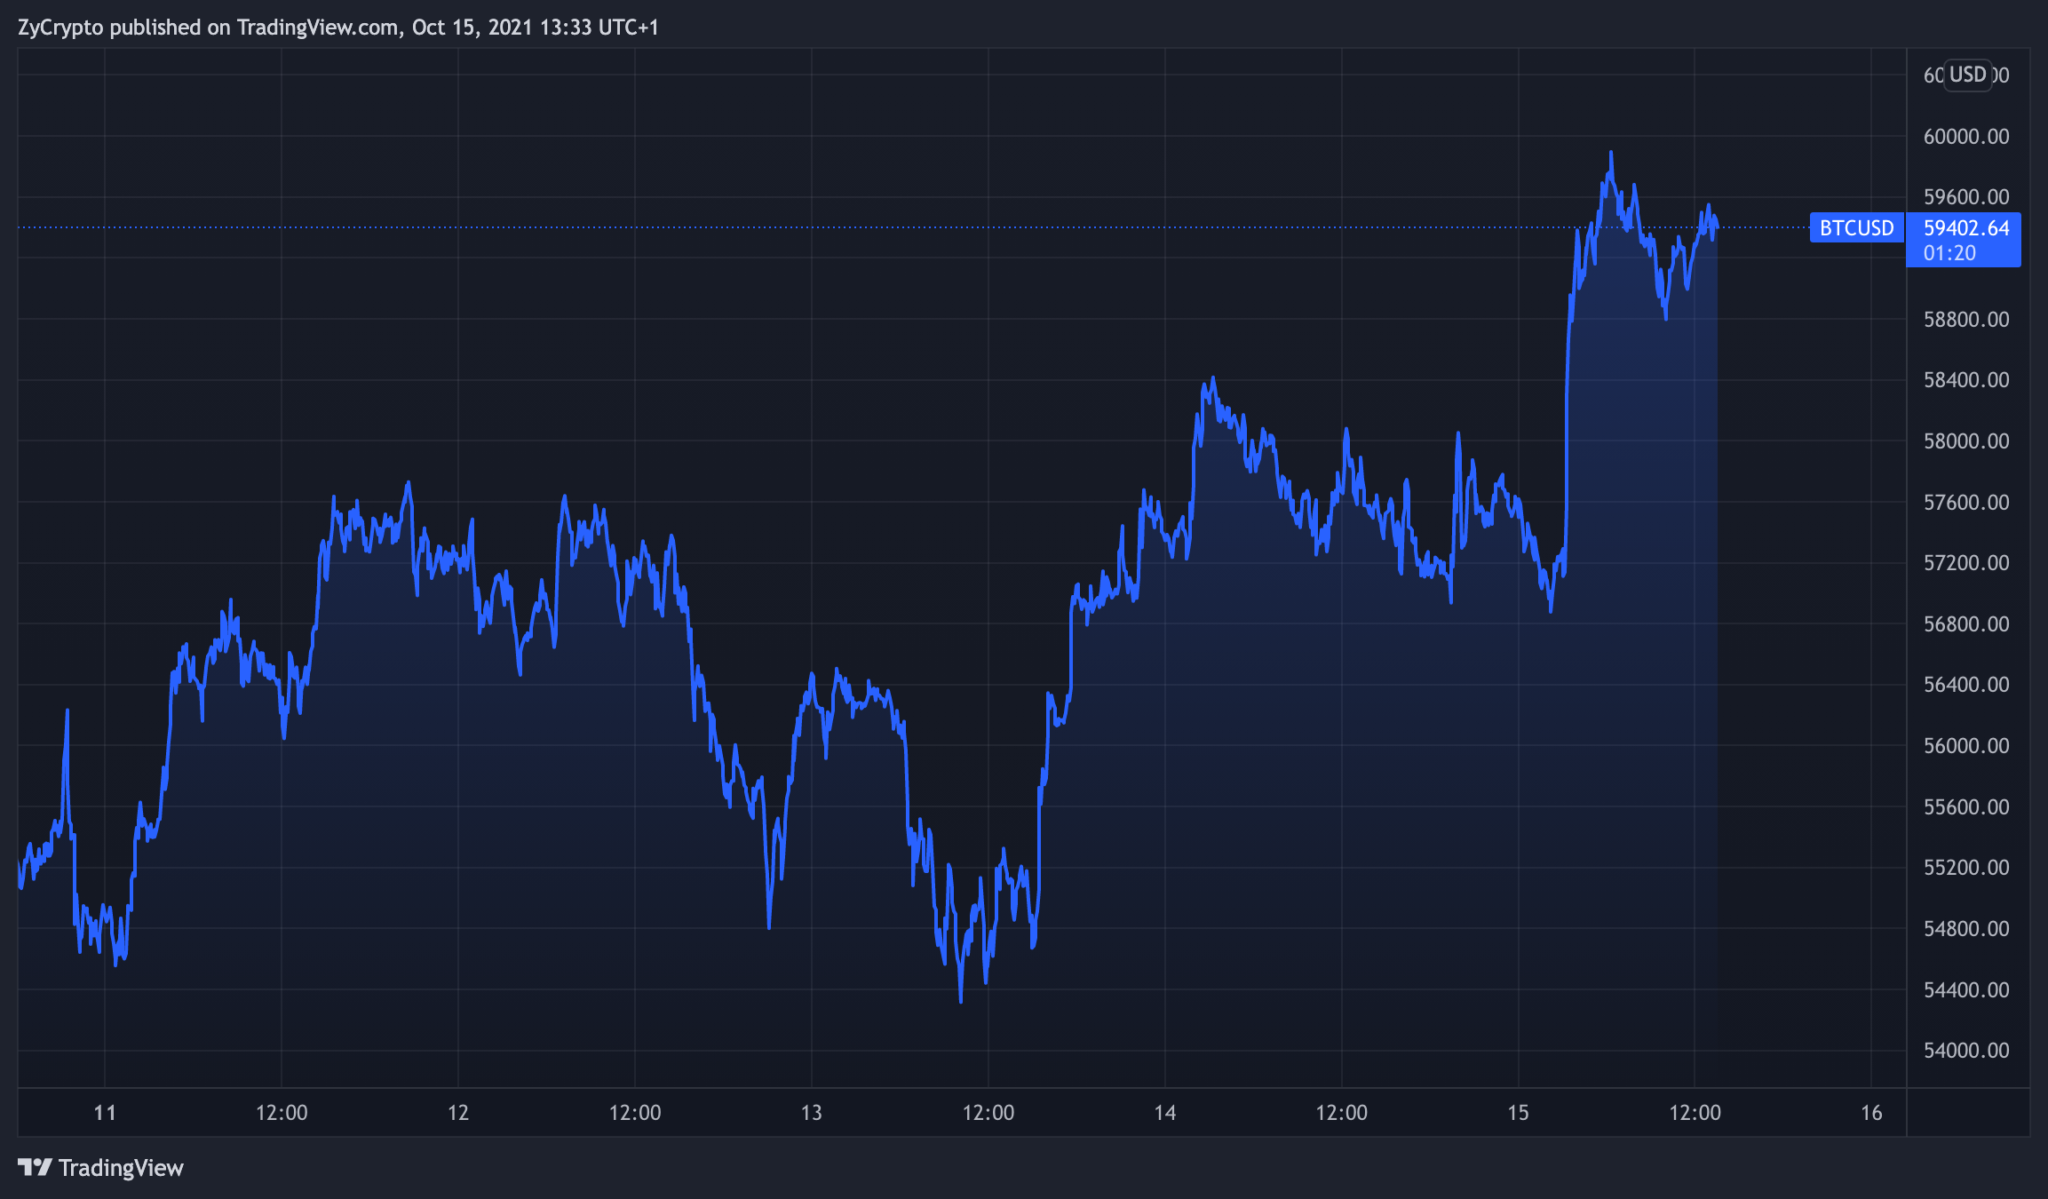Click the date 13 on time axis

coord(811,1113)
